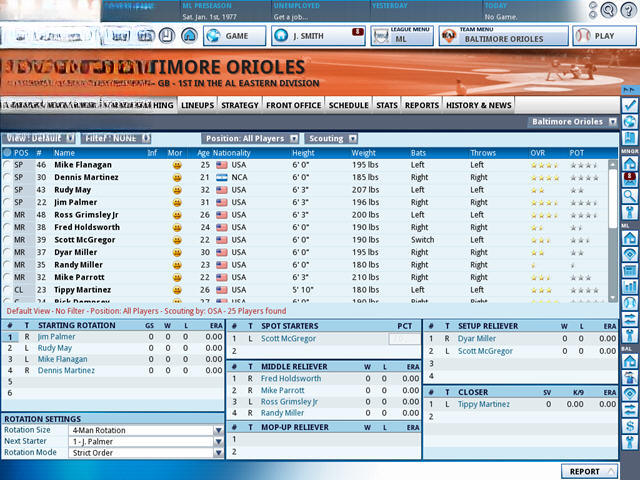Open the arrows transactions icon under BAL
The height and width of the screenshot is (480, 640).
click(630, 410)
